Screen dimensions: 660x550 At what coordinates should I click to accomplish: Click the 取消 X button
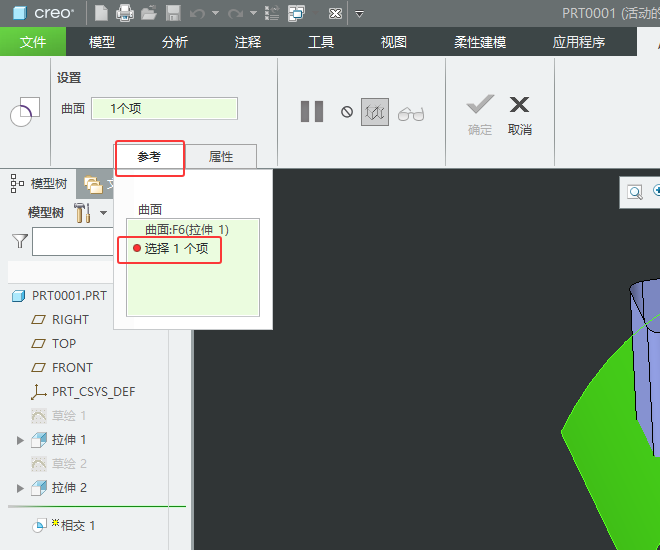click(x=519, y=115)
